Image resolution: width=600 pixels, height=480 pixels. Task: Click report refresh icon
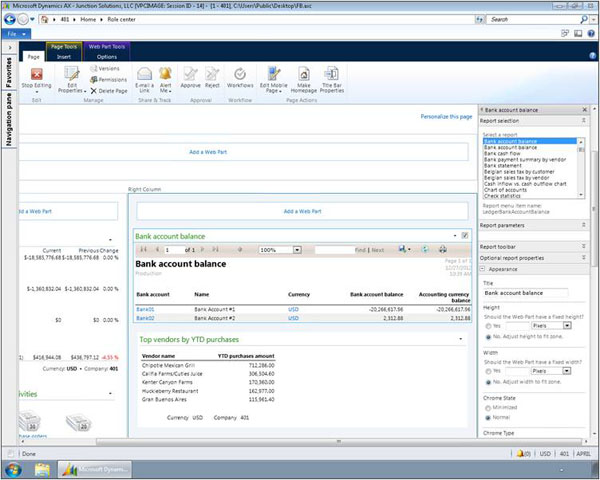pos(425,250)
